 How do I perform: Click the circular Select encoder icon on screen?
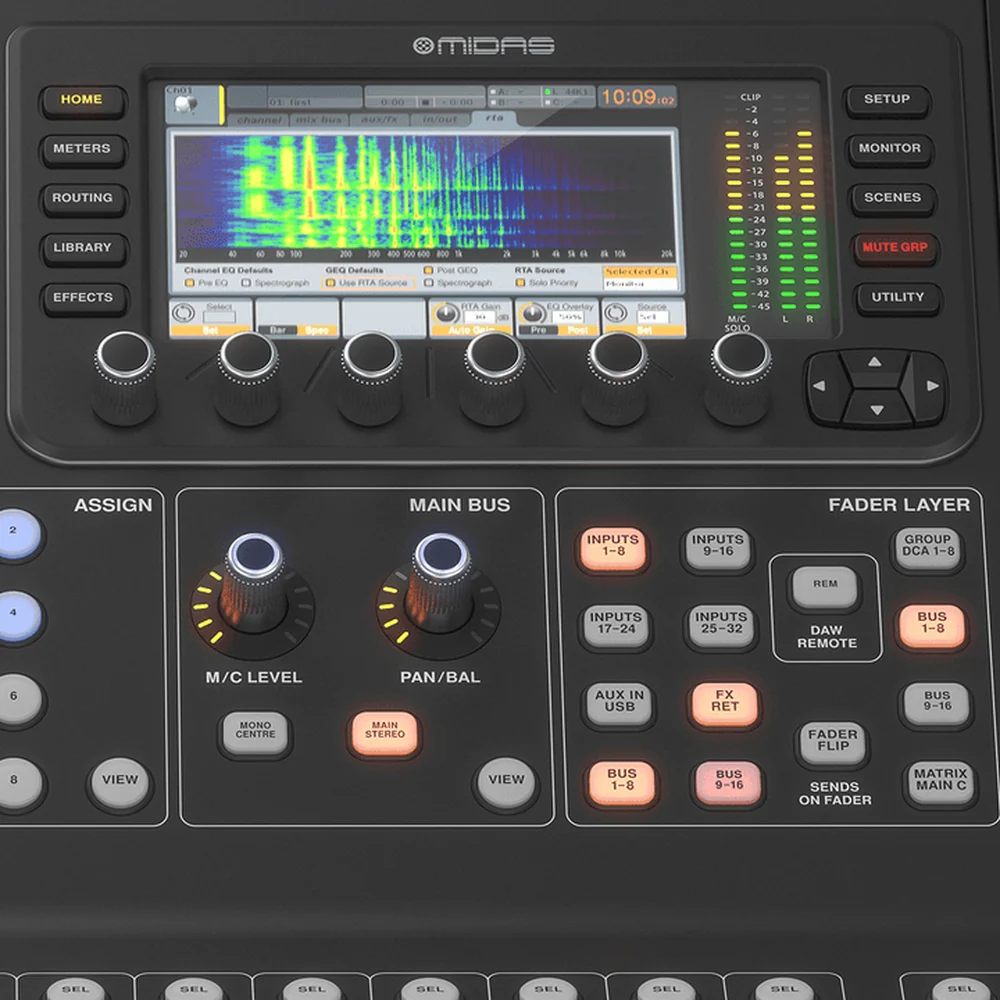183,313
